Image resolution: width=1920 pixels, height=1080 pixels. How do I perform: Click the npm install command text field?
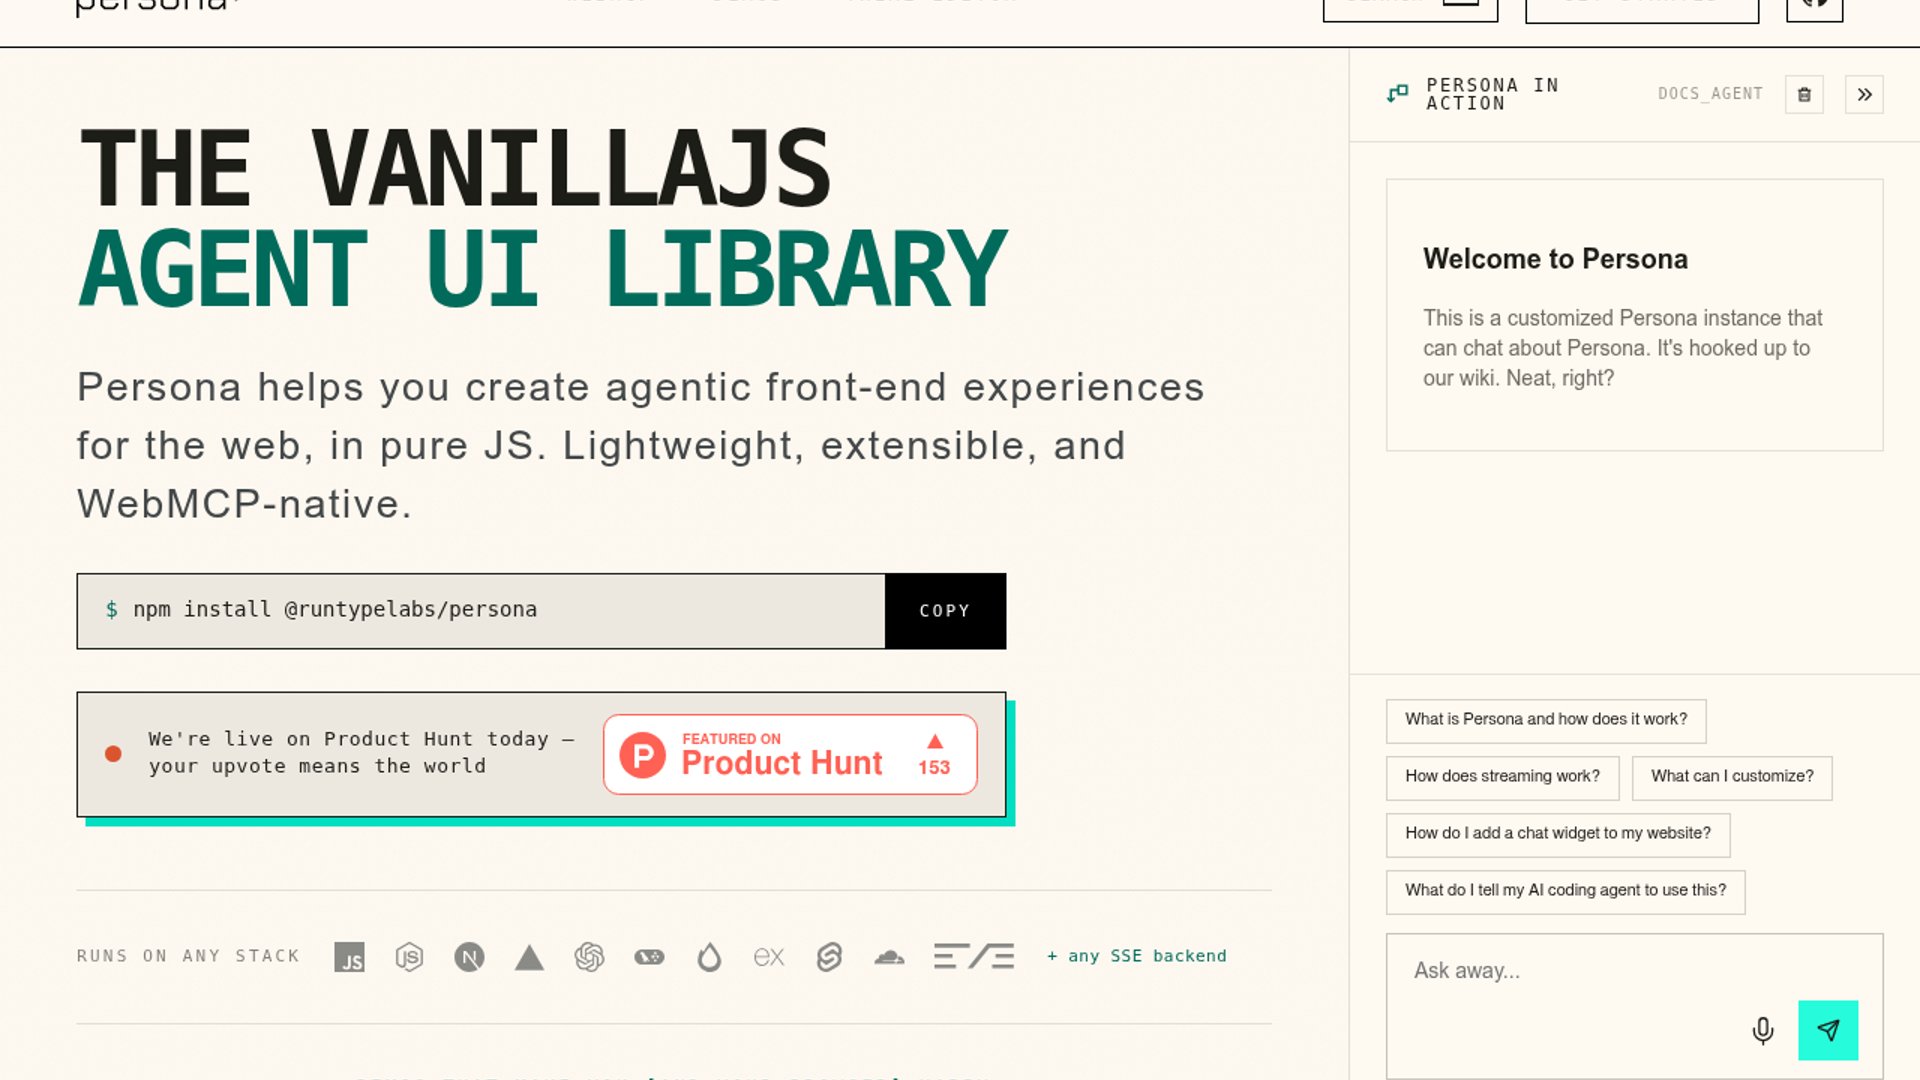click(481, 611)
